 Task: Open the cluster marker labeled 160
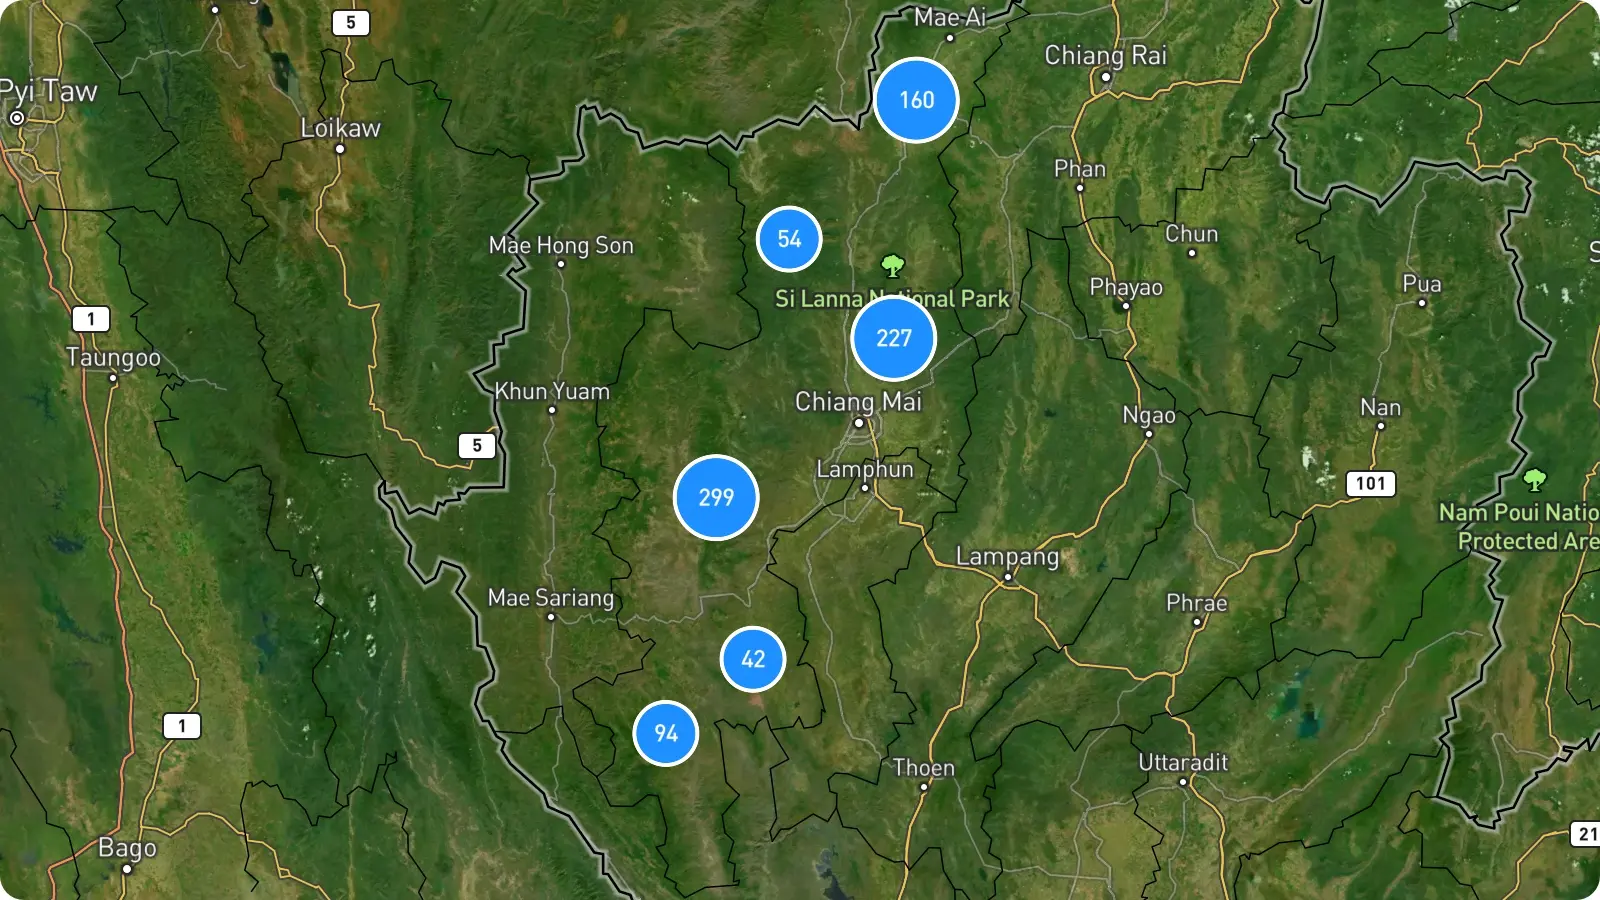pyautogui.click(x=916, y=100)
